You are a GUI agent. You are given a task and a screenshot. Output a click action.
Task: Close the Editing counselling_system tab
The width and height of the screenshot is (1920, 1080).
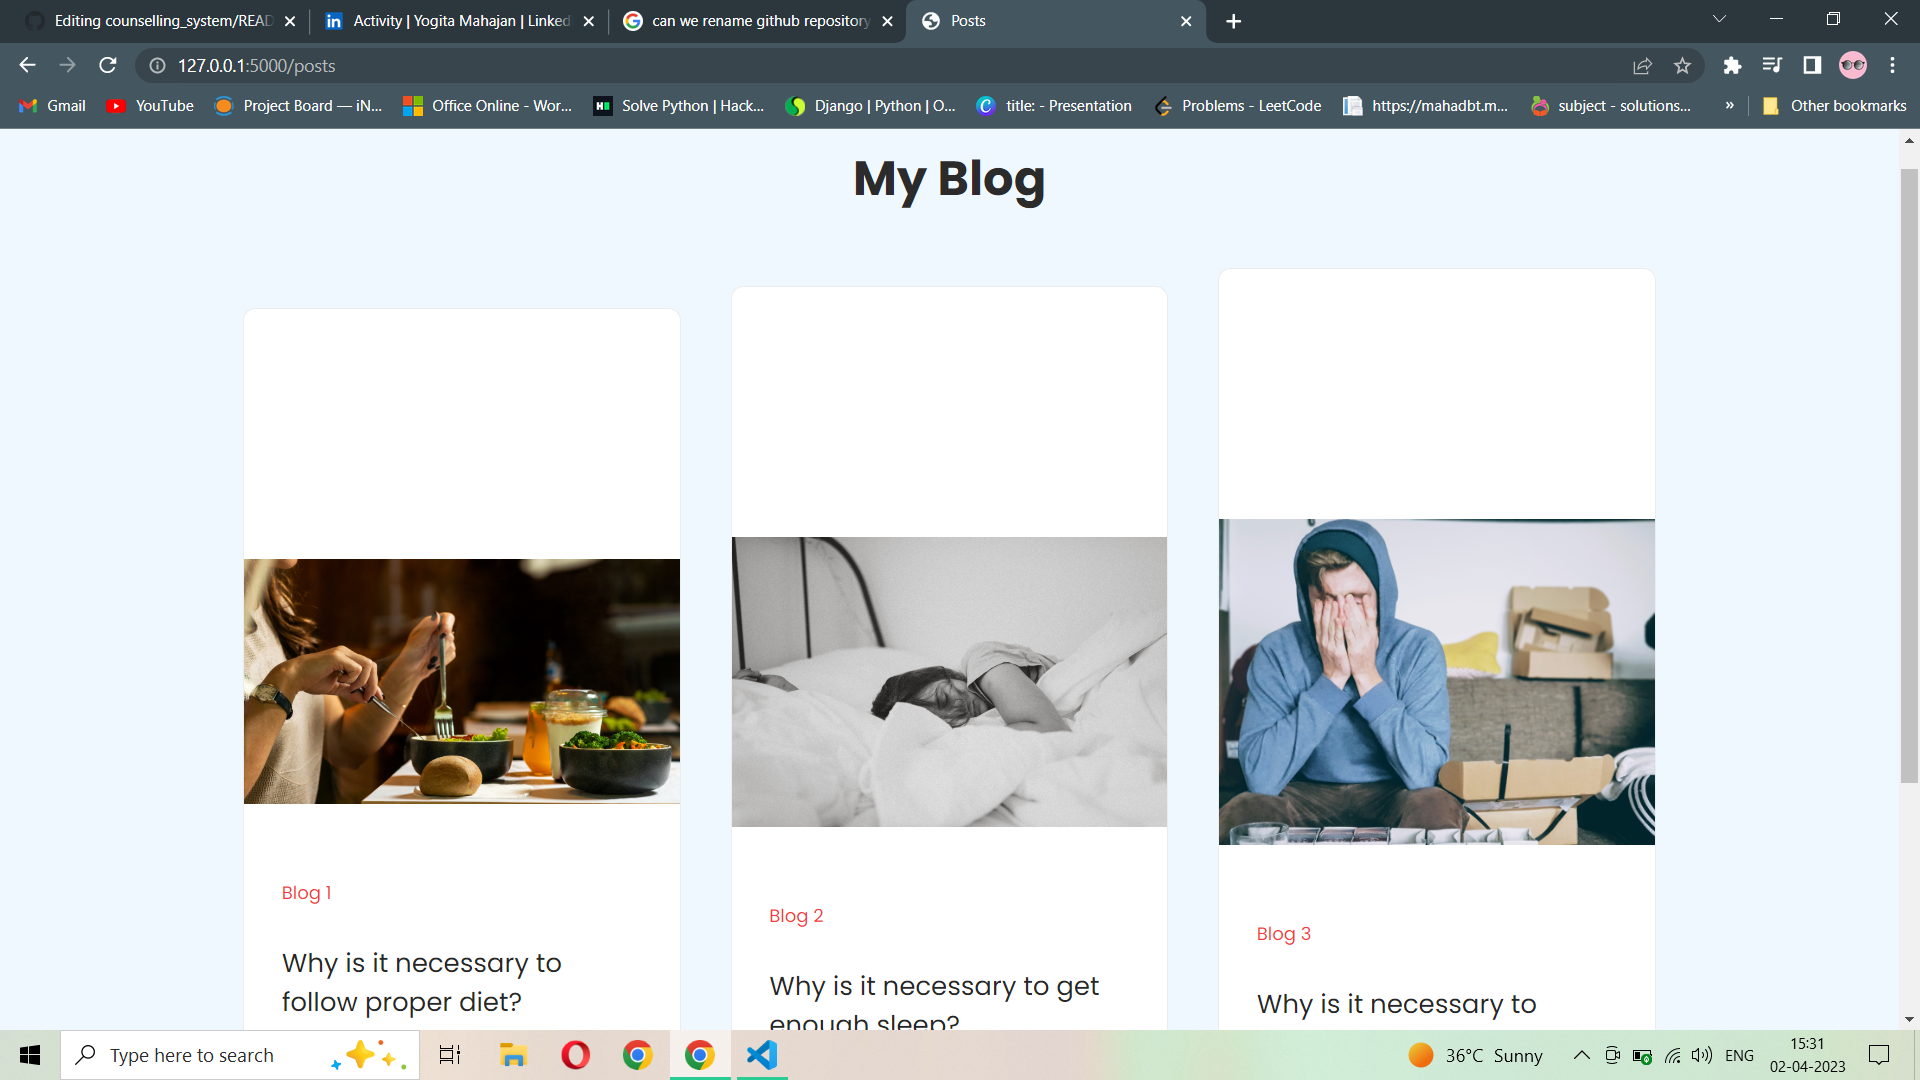(x=290, y=21)
